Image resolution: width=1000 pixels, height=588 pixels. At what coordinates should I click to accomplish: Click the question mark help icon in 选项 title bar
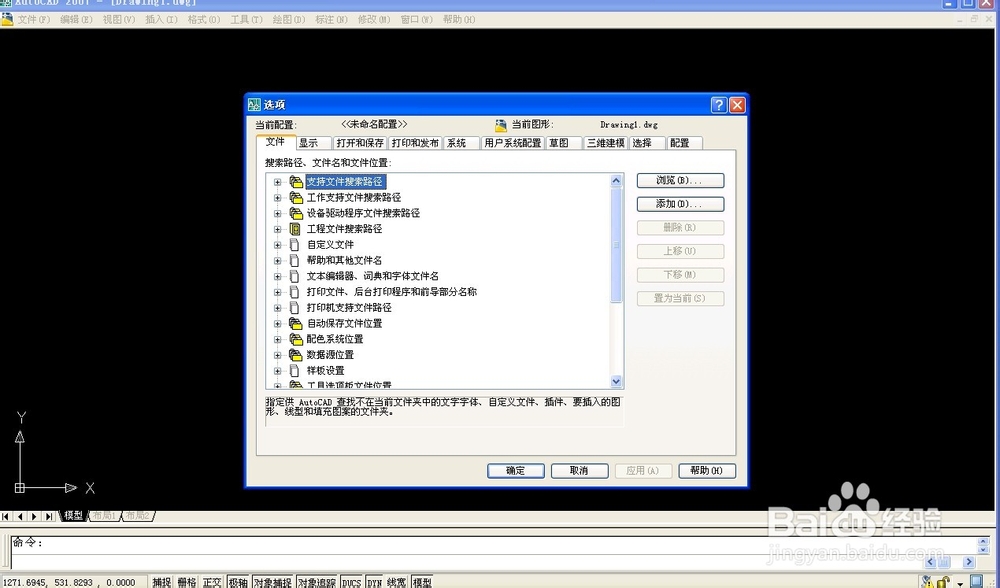719,105
